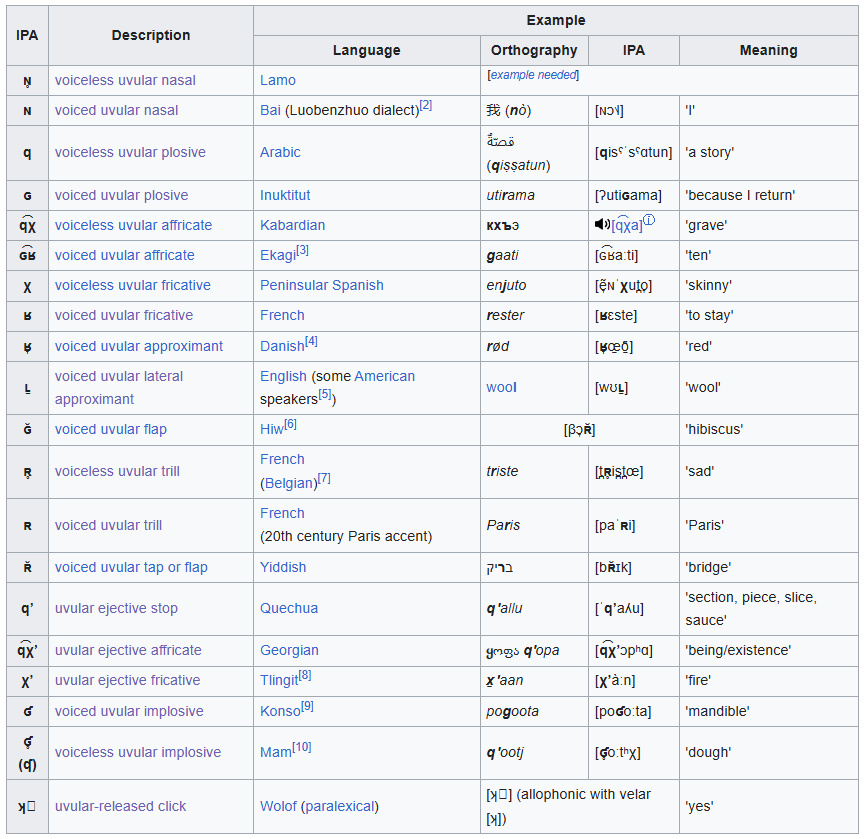
Task: Open the Georgian language link
Action: click(x=289, y=650)
